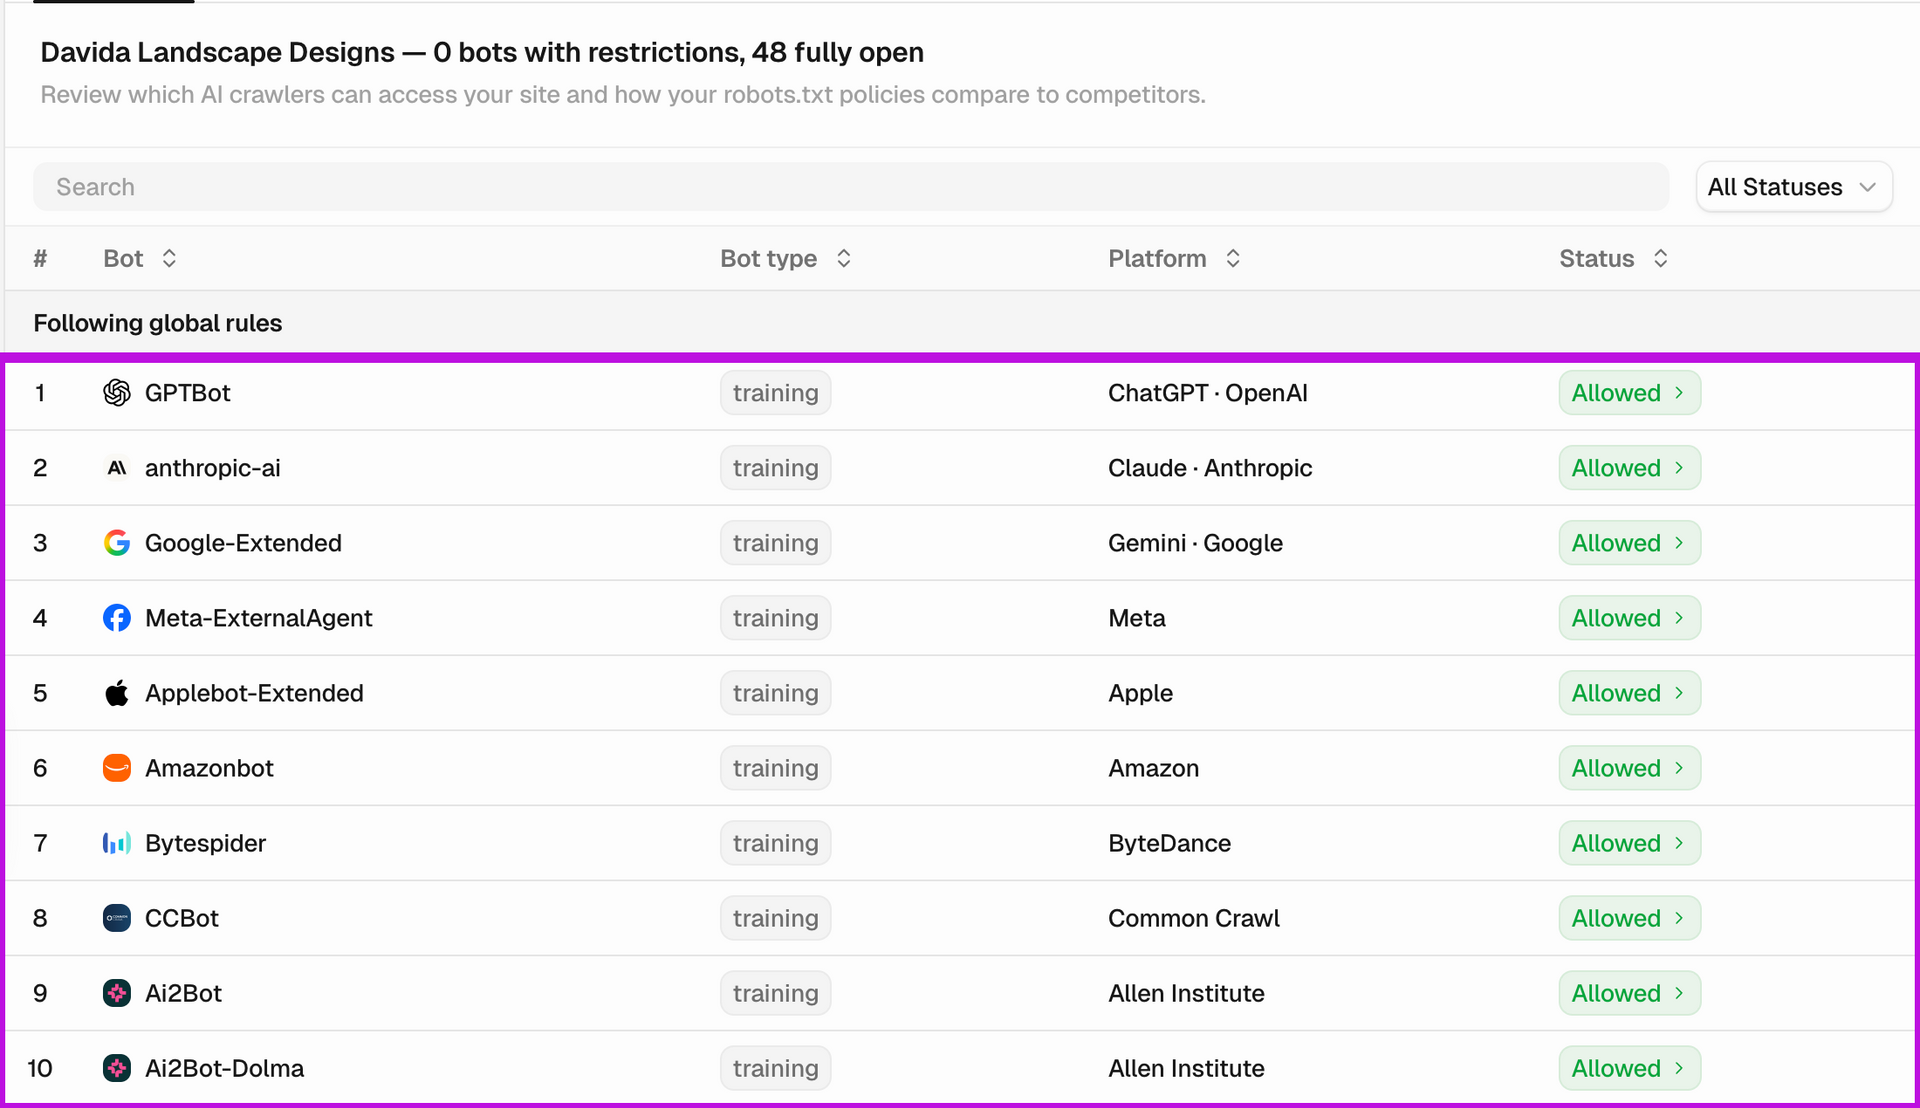Click the anthropic-ai logo icon
Image resolution: width=1920 pixels, height=1108 pixels.
pyautogui.click(x=117, y=468)
